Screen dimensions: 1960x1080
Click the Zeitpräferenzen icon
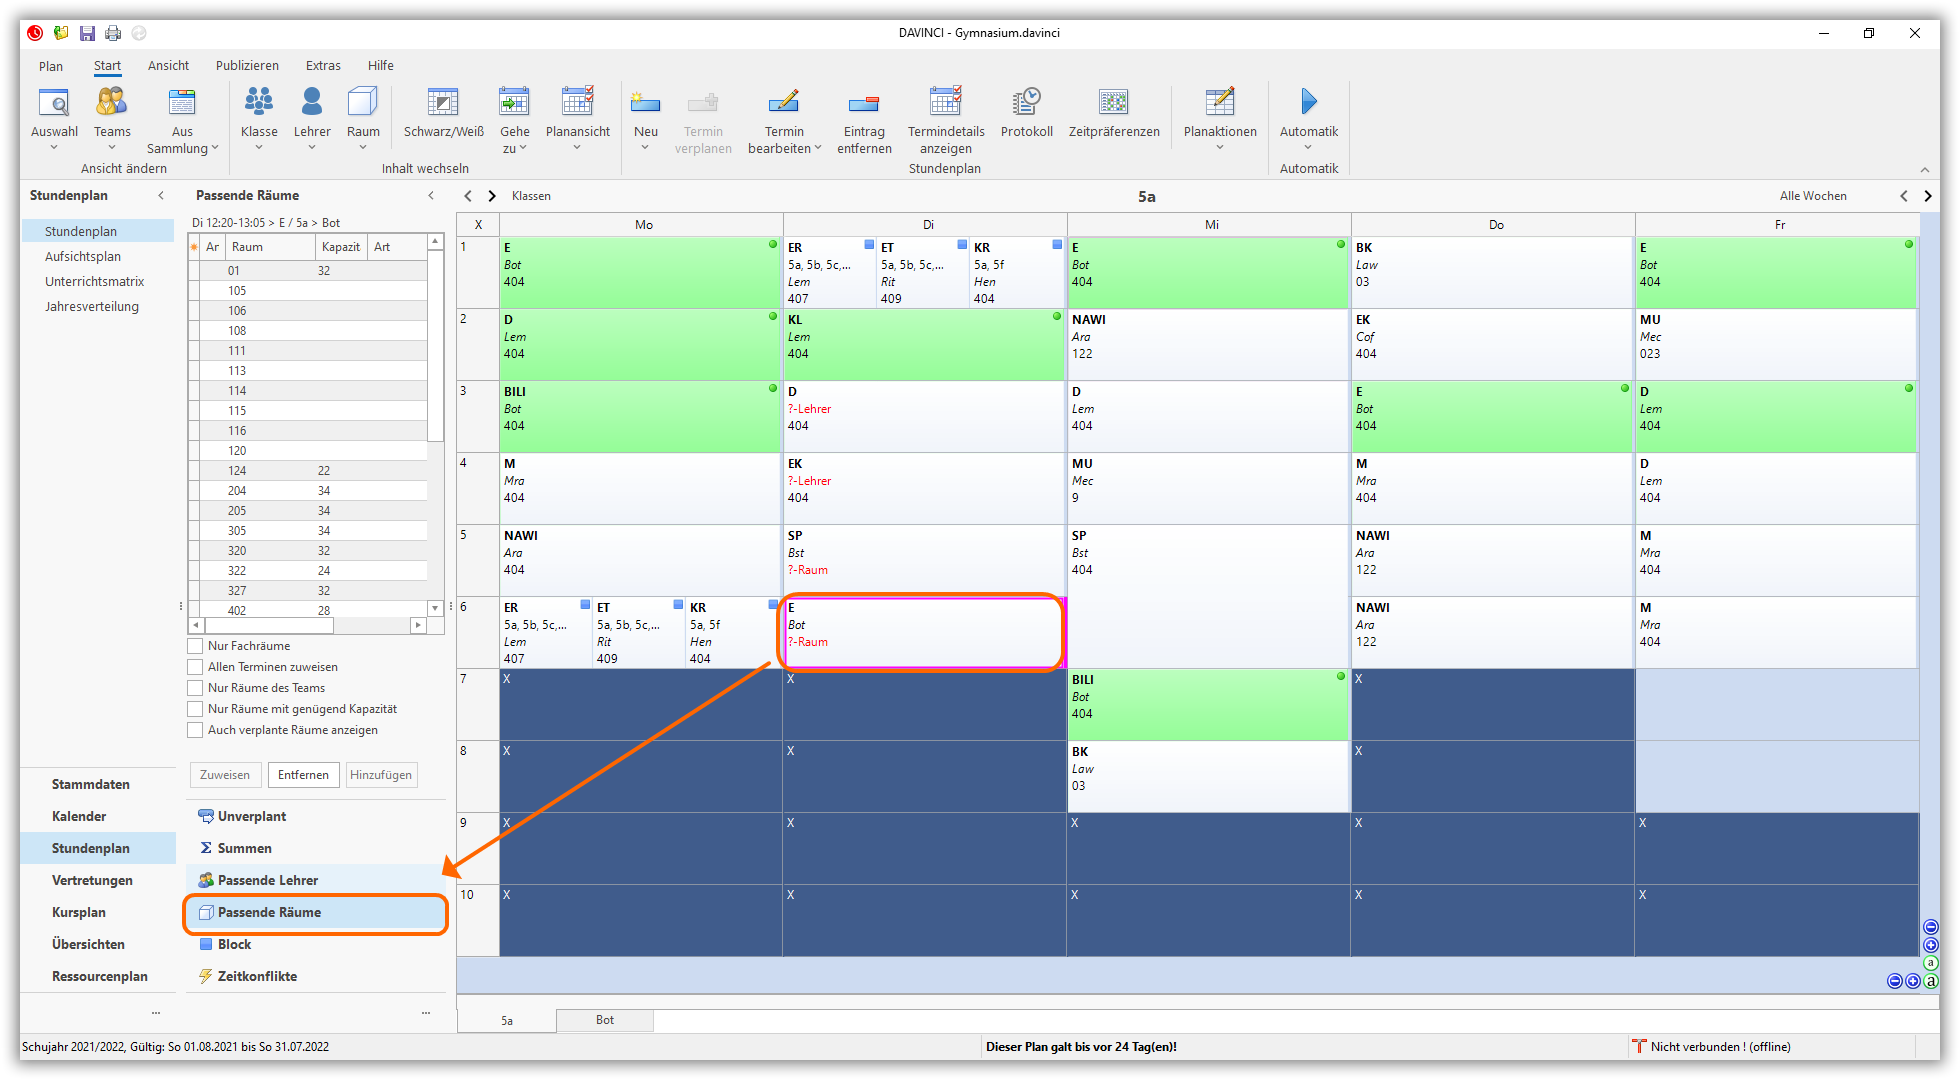(1113, 102)
